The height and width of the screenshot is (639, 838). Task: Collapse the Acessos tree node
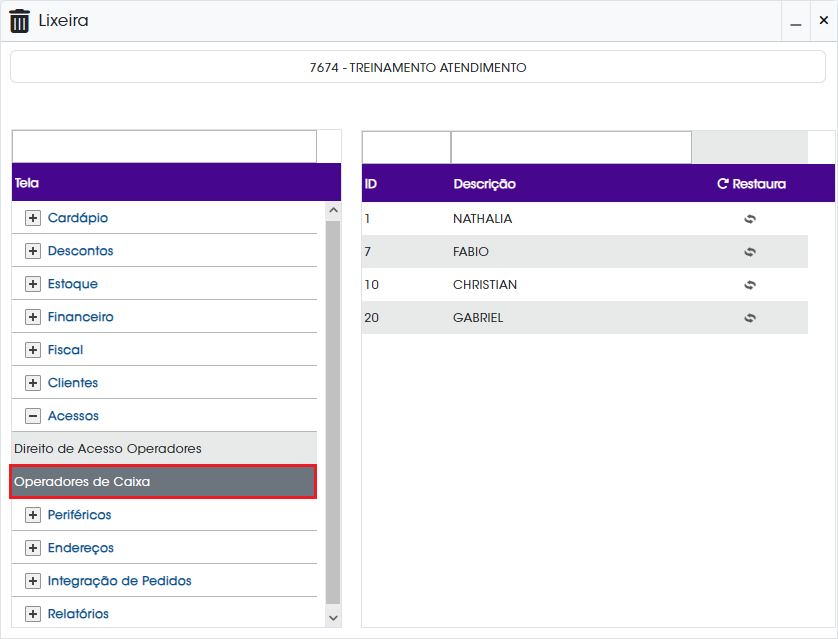pyautogui.click(x=33, y=416)
